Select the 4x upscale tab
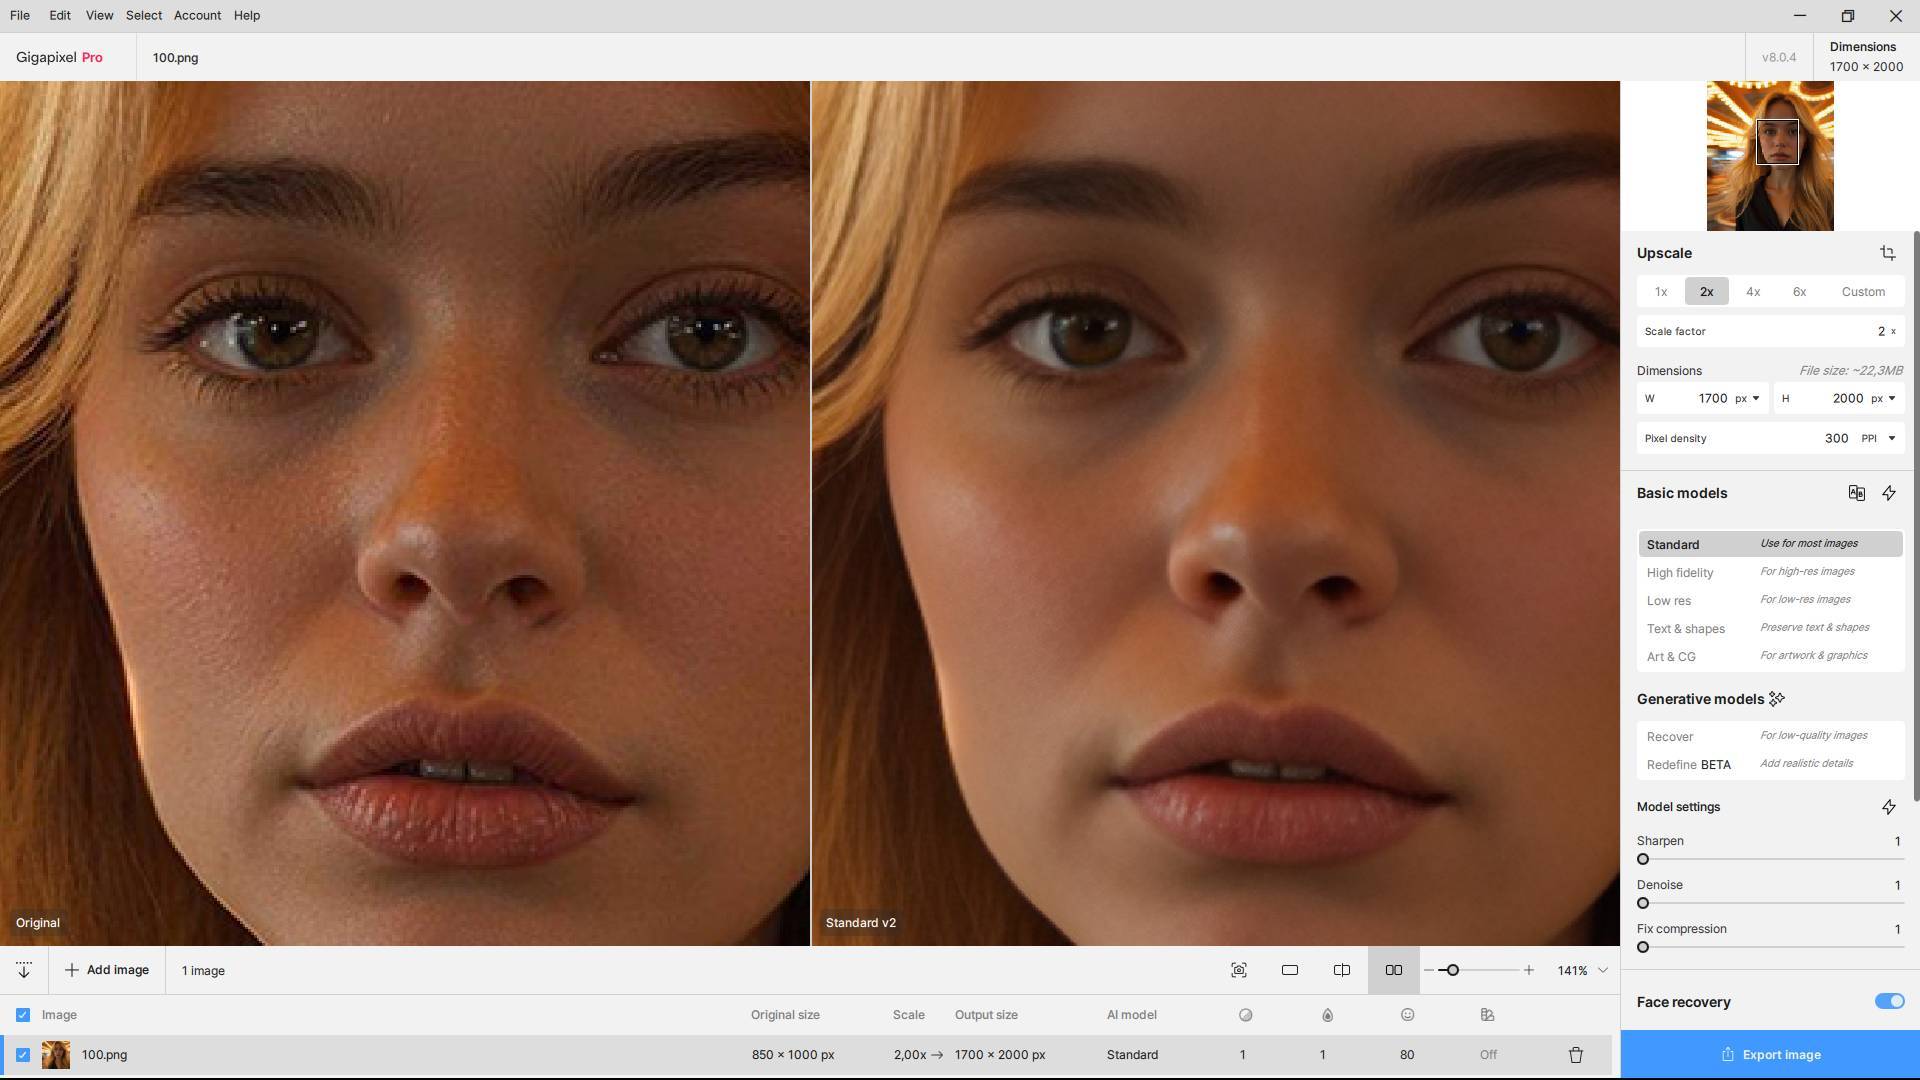1920x1080 pixels. pyautogui.click(x=1753, y=292)
